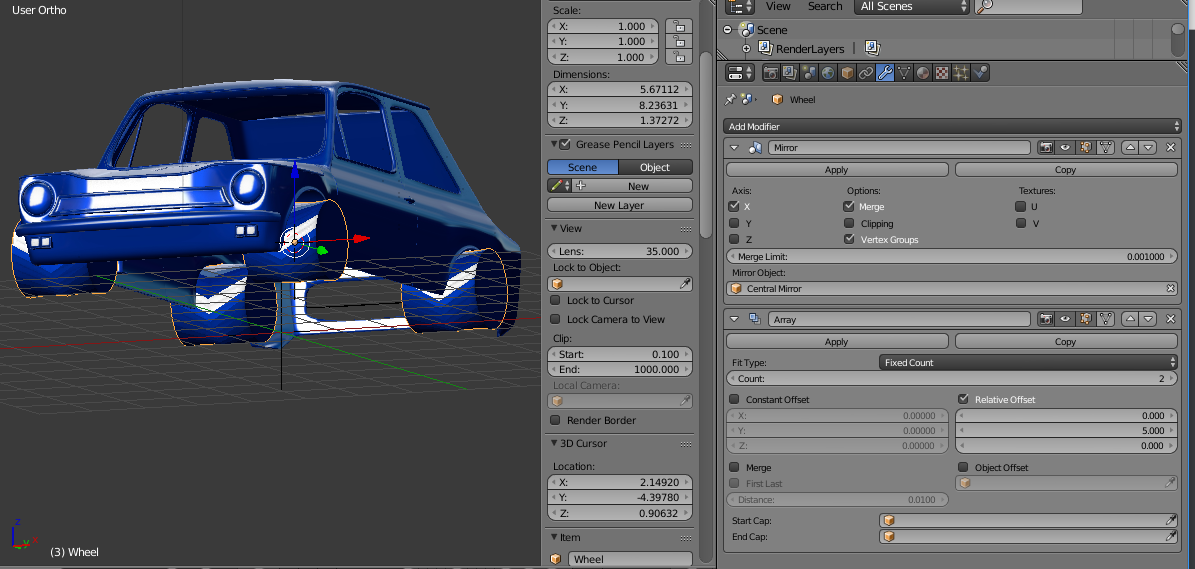Collapse the Array modifier panel
The image size is (1195, 569).
click(734, 320)
